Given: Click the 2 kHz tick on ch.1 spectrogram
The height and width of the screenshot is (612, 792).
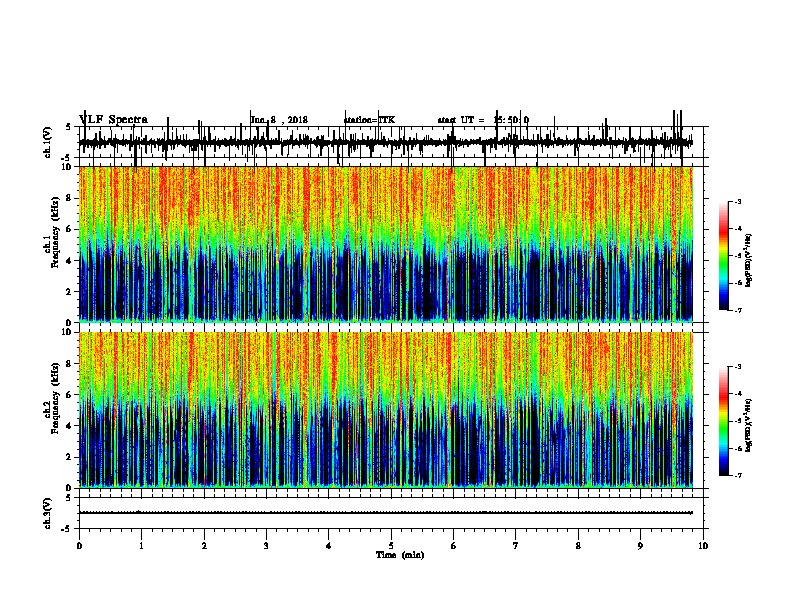Looking at the screenshot, I should 70,292.
